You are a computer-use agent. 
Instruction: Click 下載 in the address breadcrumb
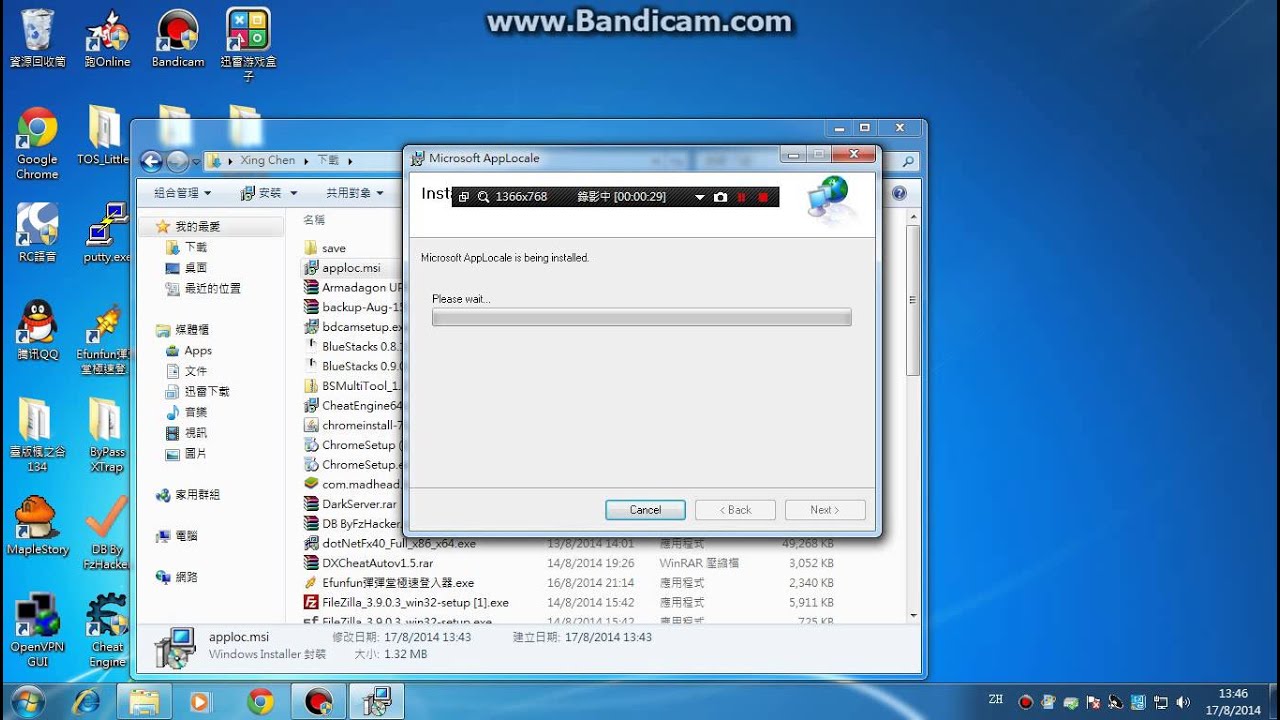pyautogui.click(x=328, y=160)
